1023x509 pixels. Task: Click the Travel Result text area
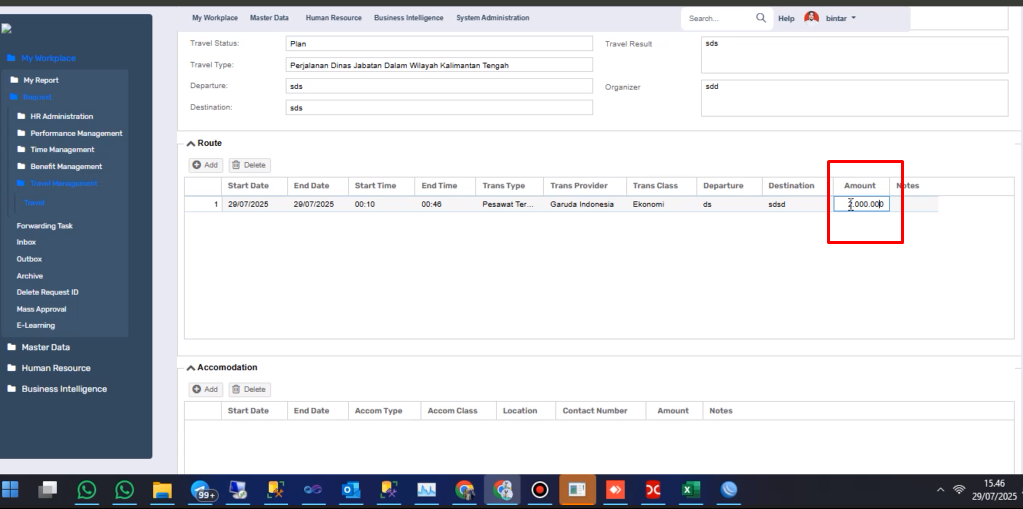(855, 55)
